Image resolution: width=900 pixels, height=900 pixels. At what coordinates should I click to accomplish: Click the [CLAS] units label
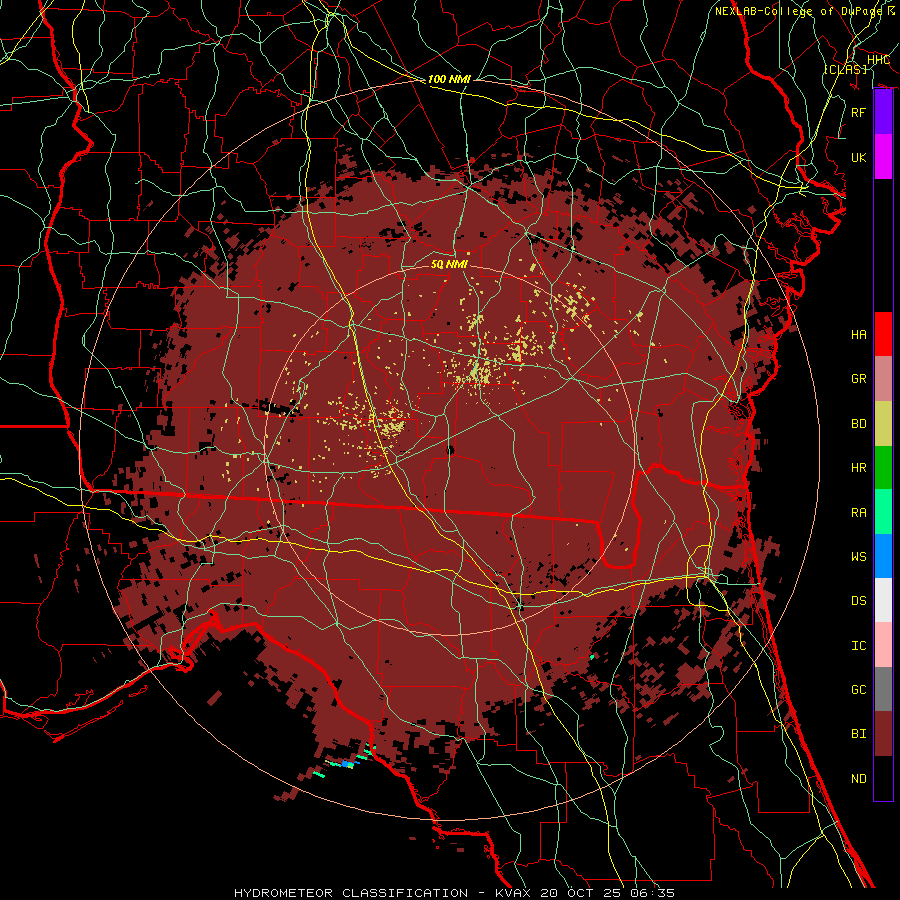pyautogui.click(x=845, y=69)
